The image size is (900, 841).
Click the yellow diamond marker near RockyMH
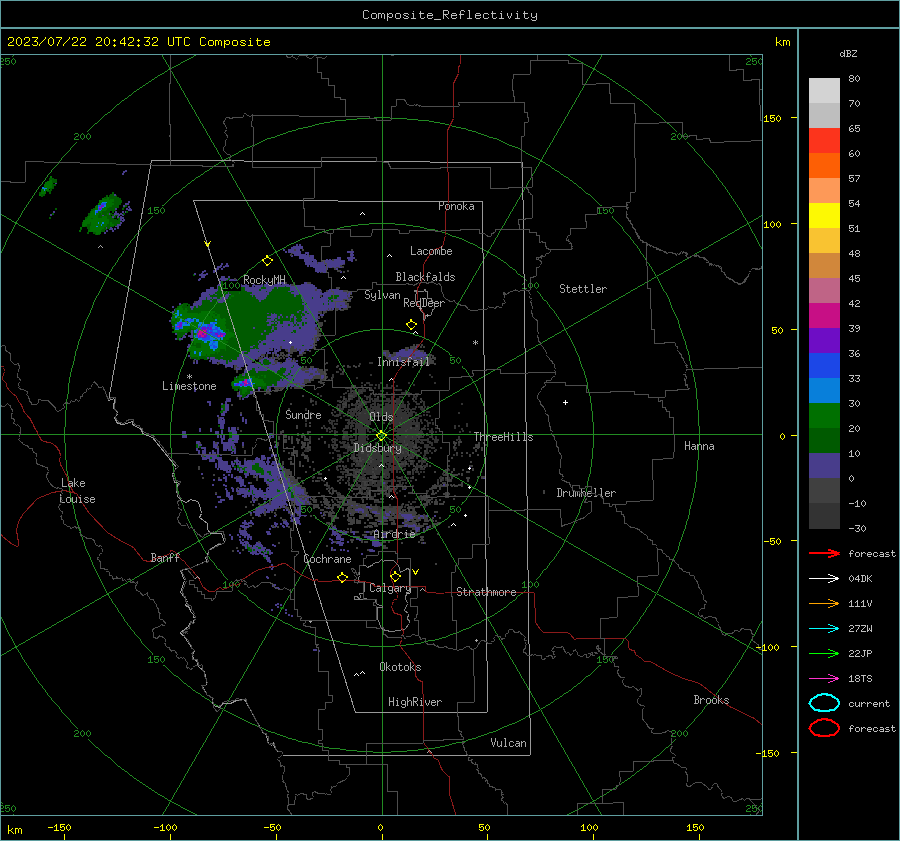coord(267,261)
